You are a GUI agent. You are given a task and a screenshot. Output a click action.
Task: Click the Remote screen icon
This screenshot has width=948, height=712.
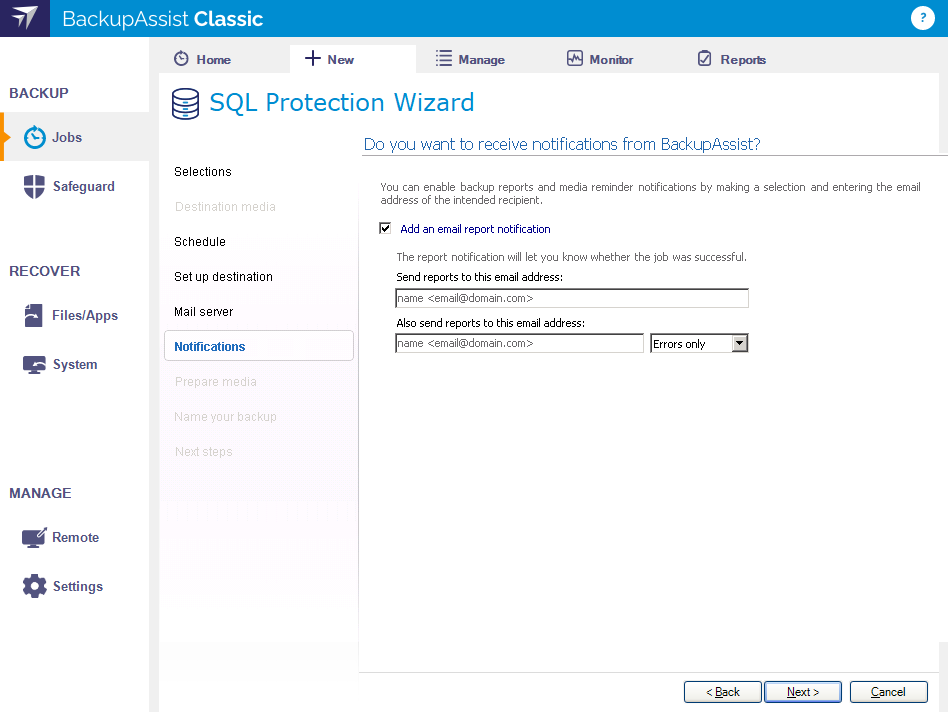34,537
